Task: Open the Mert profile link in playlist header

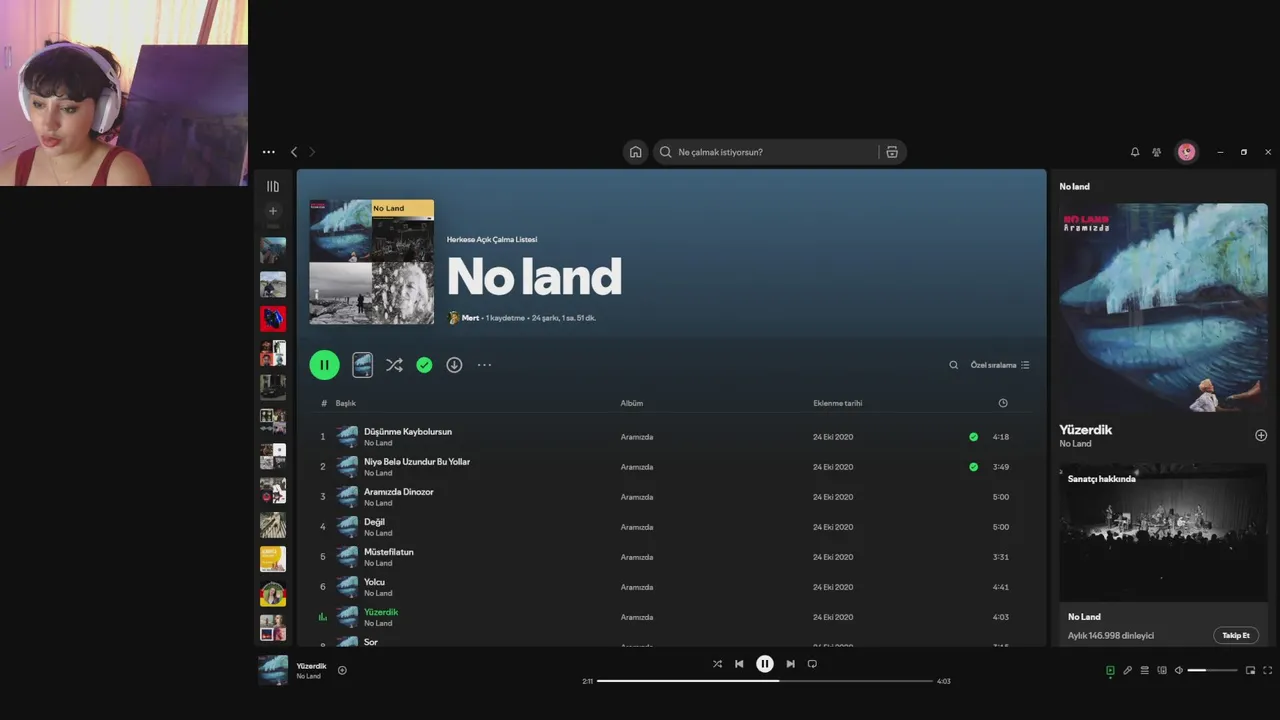Action: (470, 318)
